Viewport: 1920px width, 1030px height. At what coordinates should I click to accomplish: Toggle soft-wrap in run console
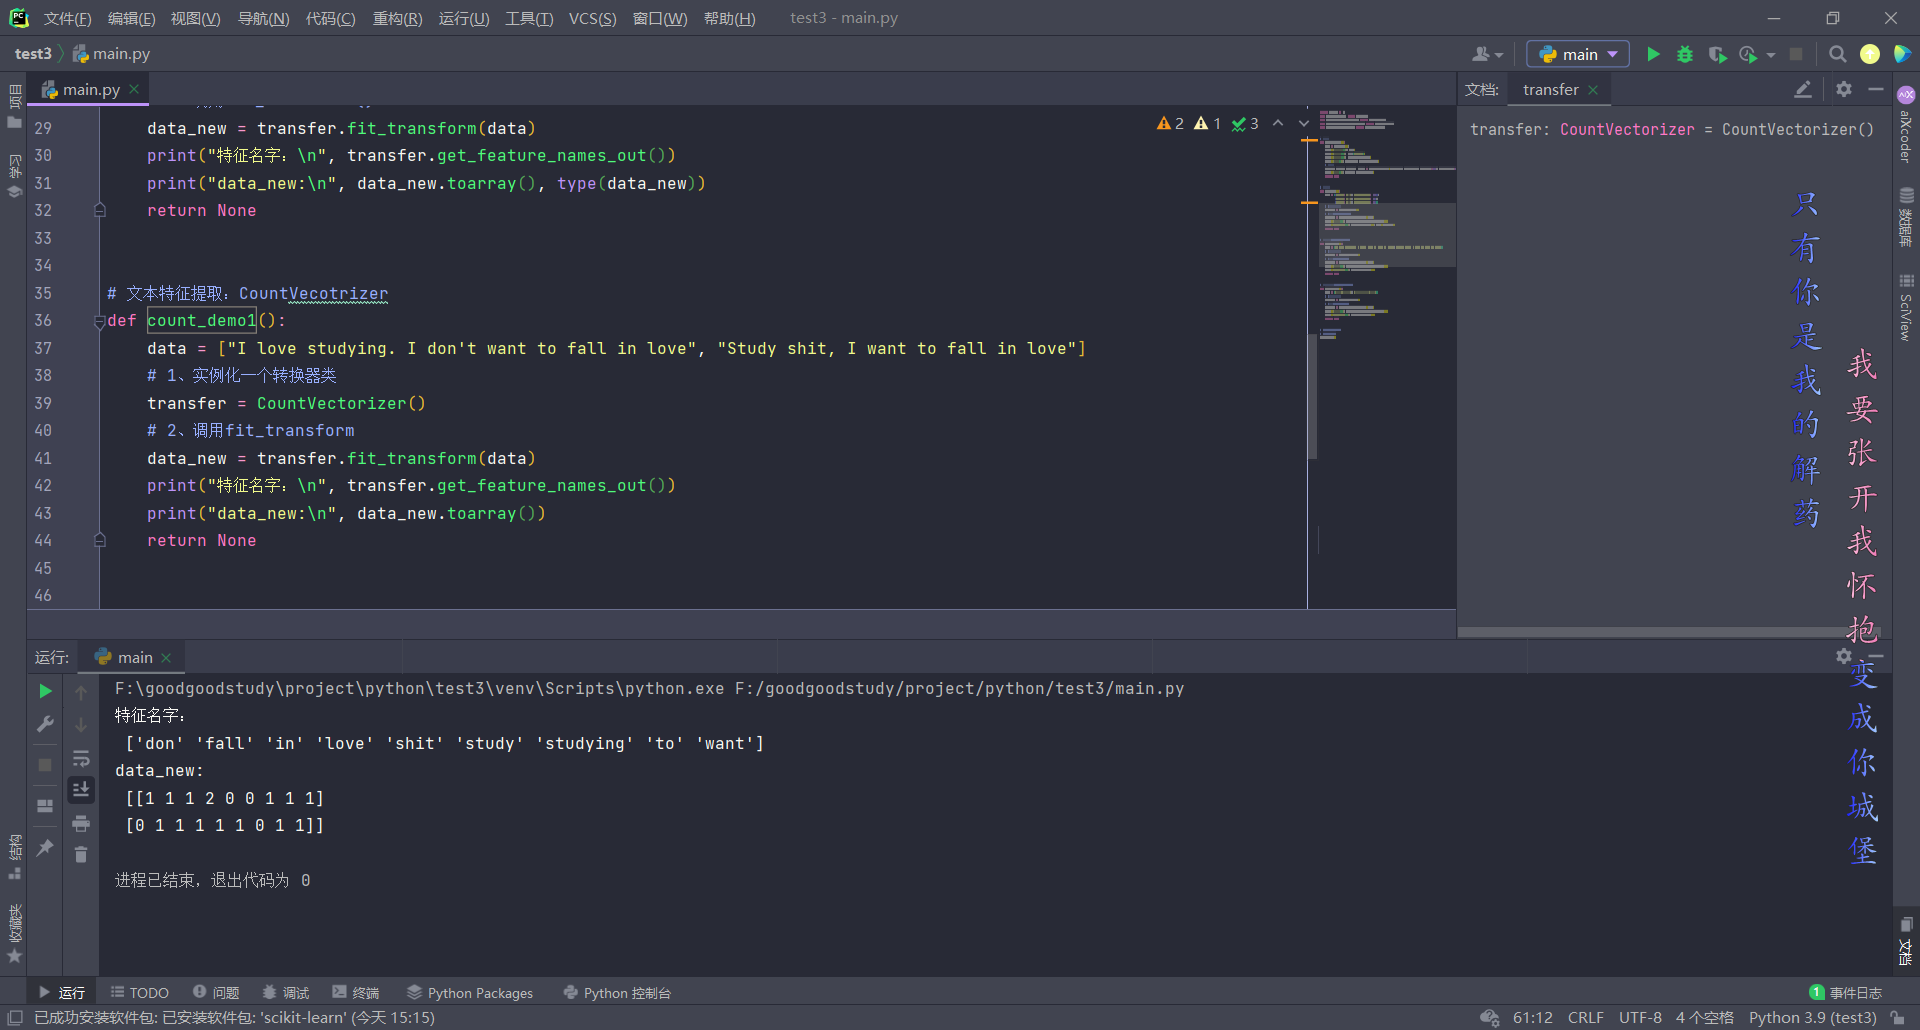(81, 758)
